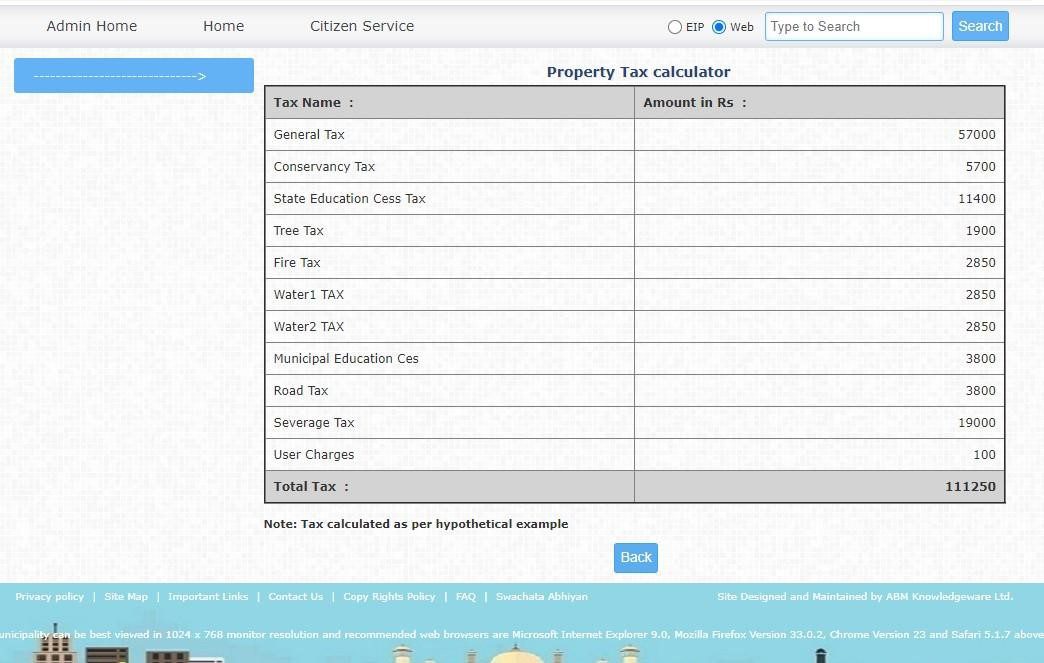This screenshot has width=1044, height=663.
Task: Click the Search button
Action: click(979, 26)
